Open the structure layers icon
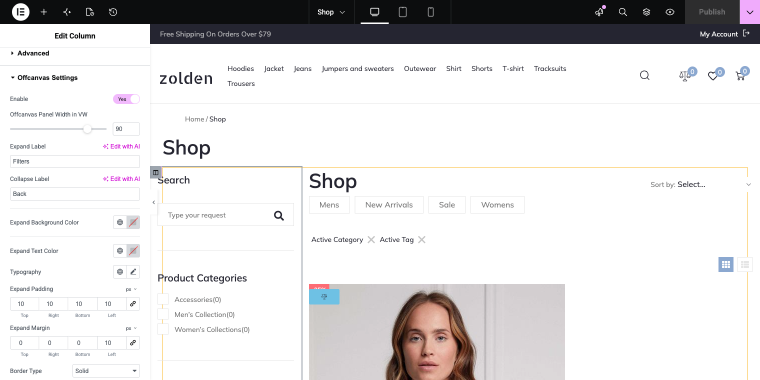 point(646,12)
